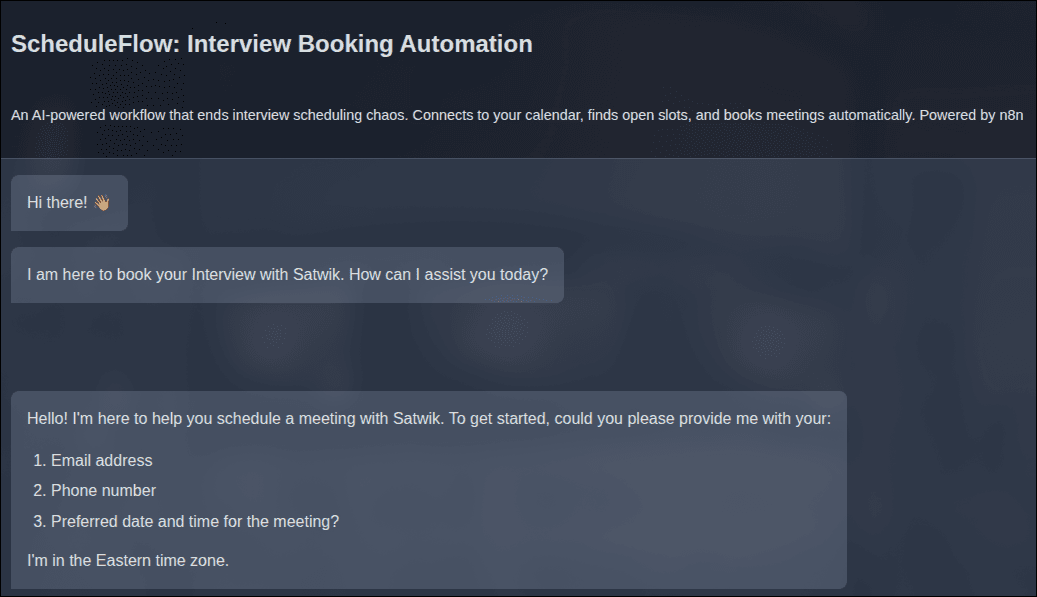Click 'I'm in the Eastern time zone' line
Screen dimensions: 1037x597
128,560
